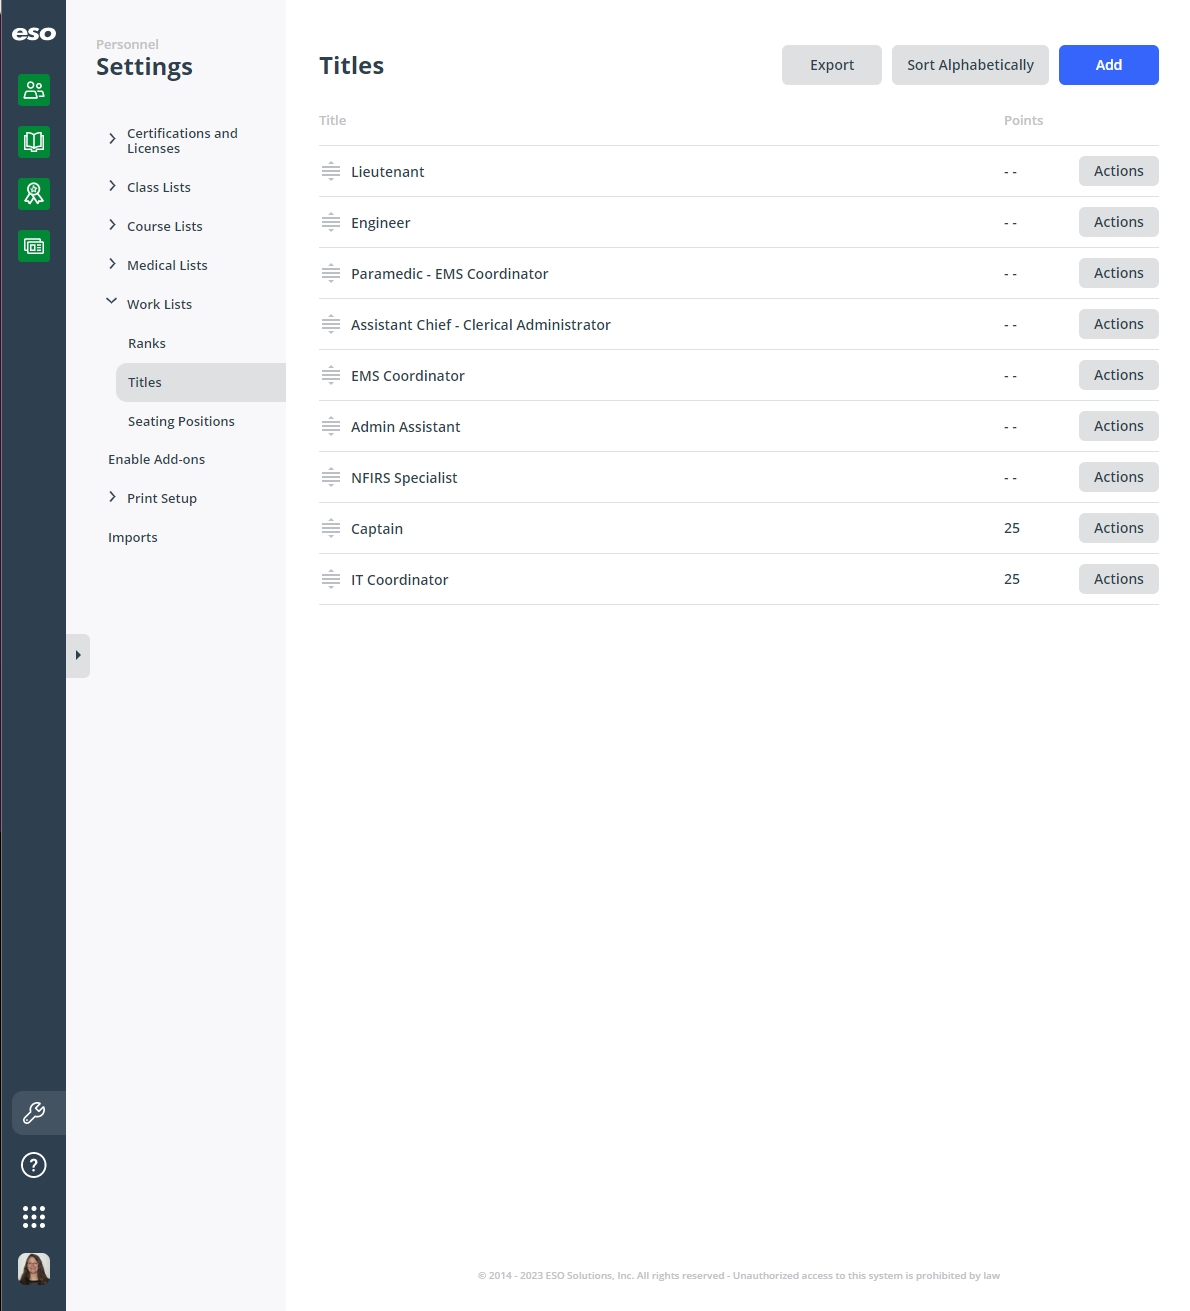This screenshot has width=1190, height=1311.
Task: Open Actions menu for Captain
Action: [x=1119, y=528]
